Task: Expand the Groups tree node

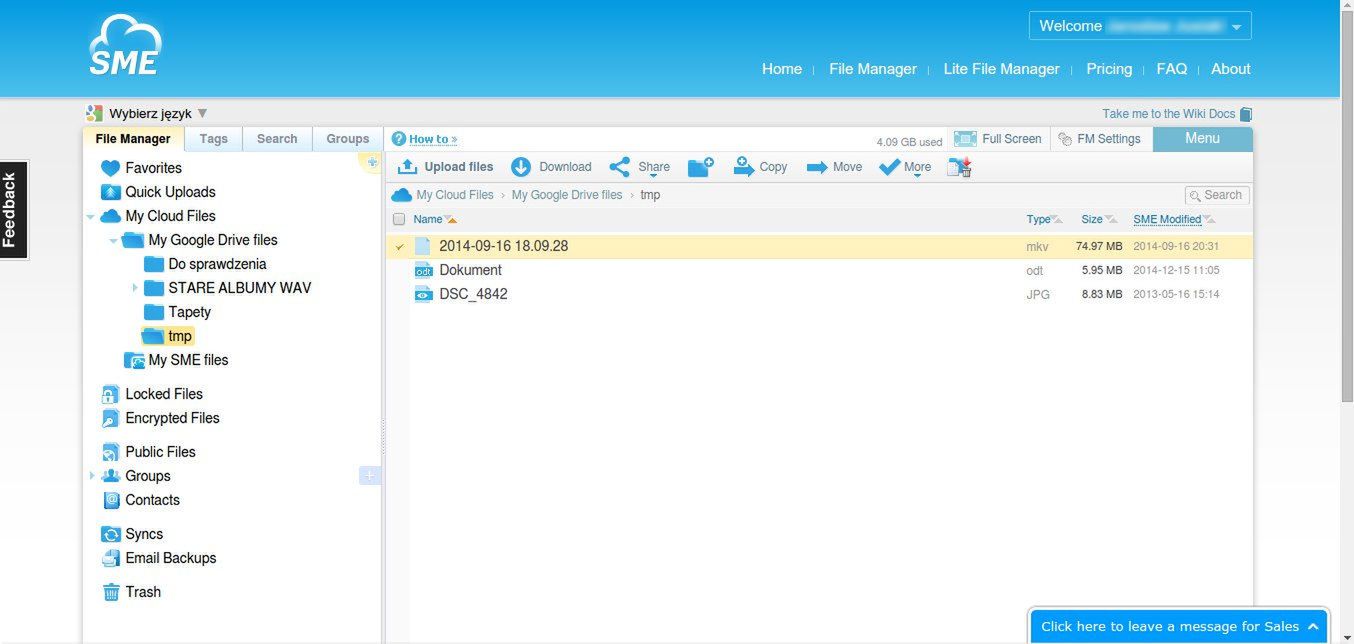Action: [92, 476]
